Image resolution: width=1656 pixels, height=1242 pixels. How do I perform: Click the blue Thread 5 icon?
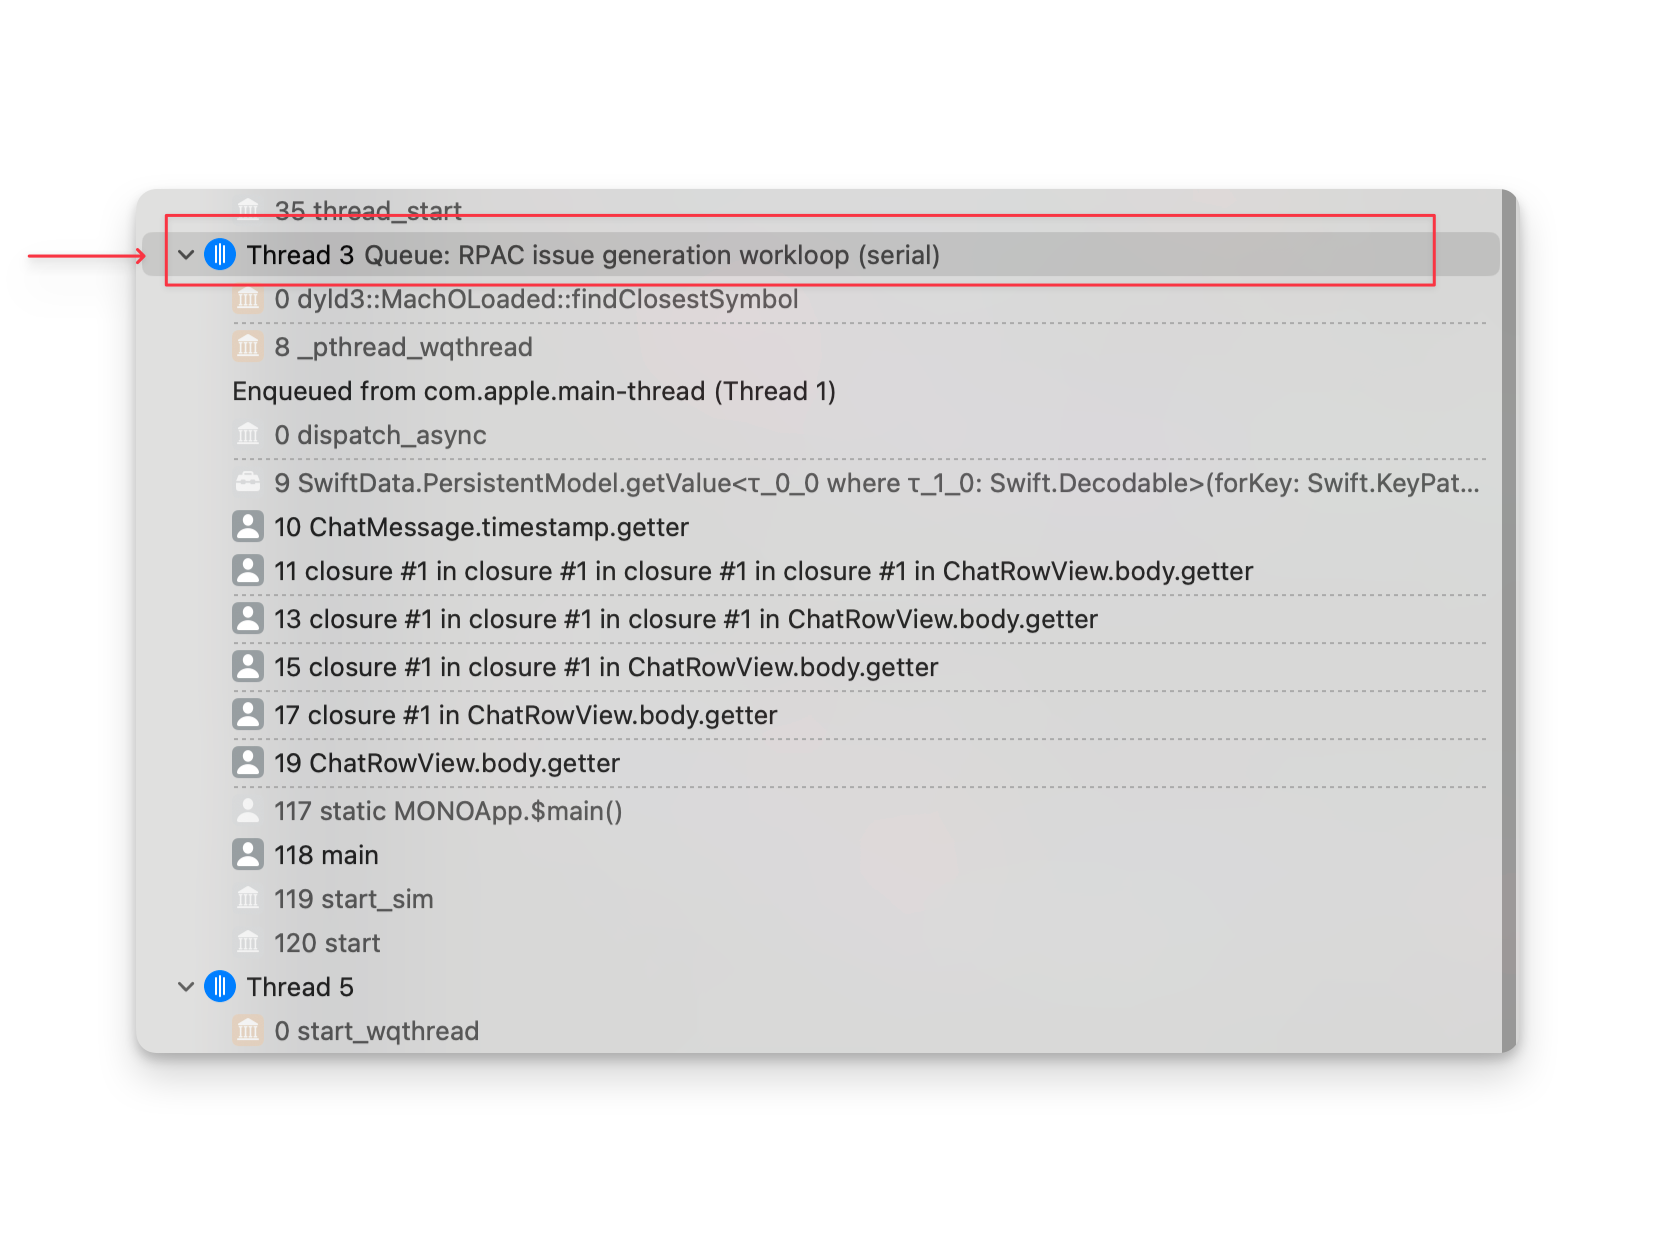[220, 987]
